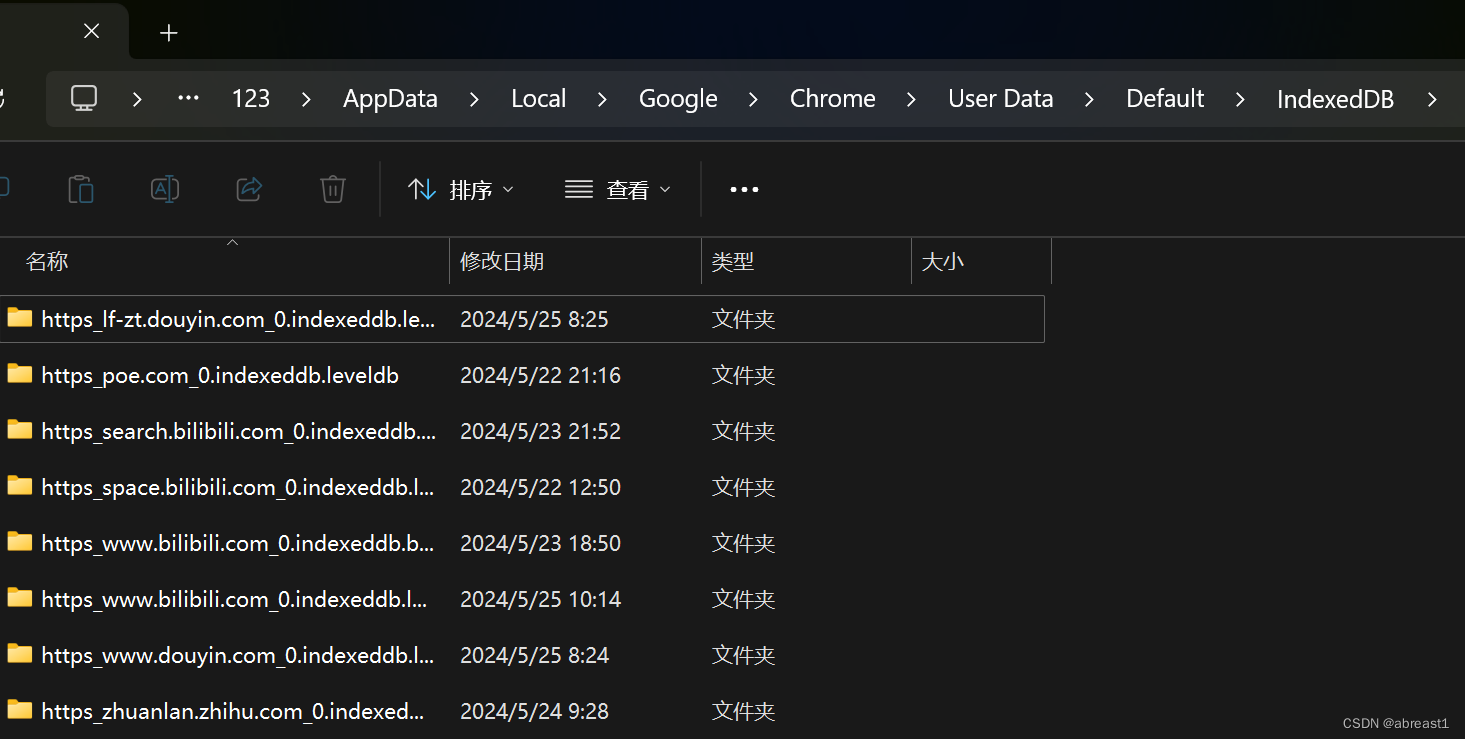Go to User Data in the breadcrumb

point(1001,98)
